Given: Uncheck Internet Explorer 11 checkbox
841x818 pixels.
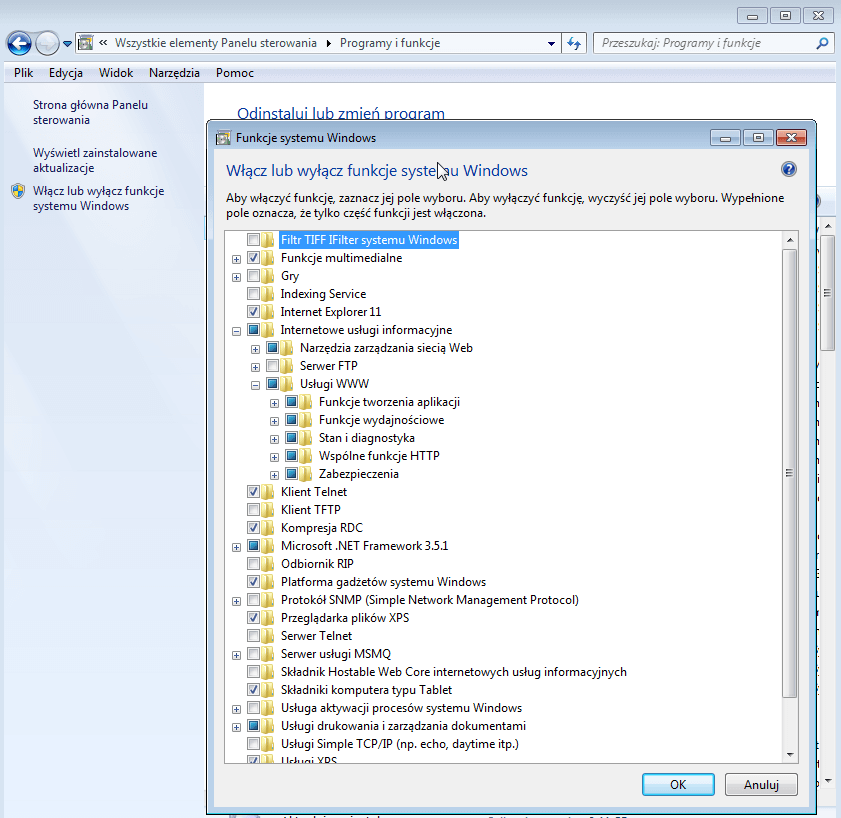Looking at the screenshot, I should (x=253, y=312).
